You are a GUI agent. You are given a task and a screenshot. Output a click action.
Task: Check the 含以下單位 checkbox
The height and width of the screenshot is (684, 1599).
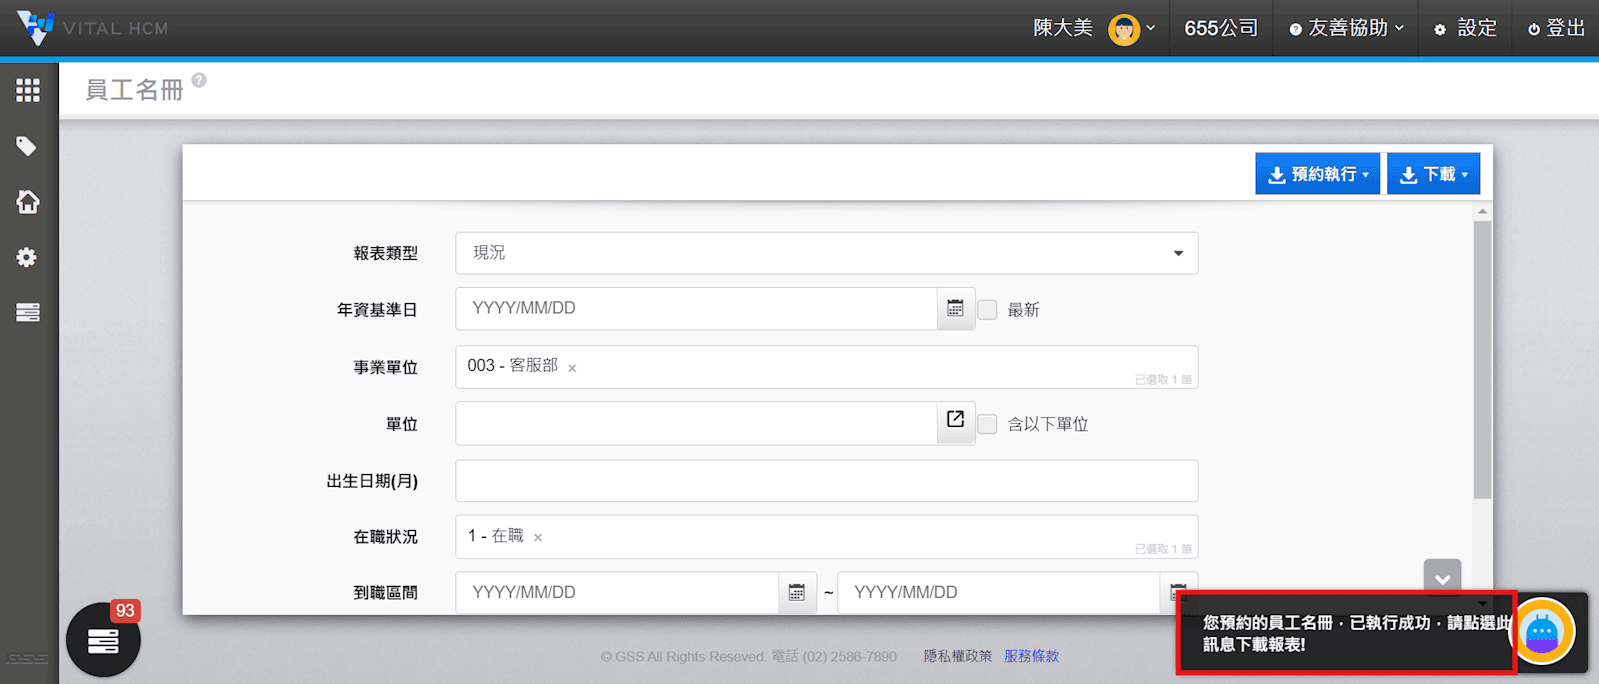pyautogui.click(x=988, y=424)
